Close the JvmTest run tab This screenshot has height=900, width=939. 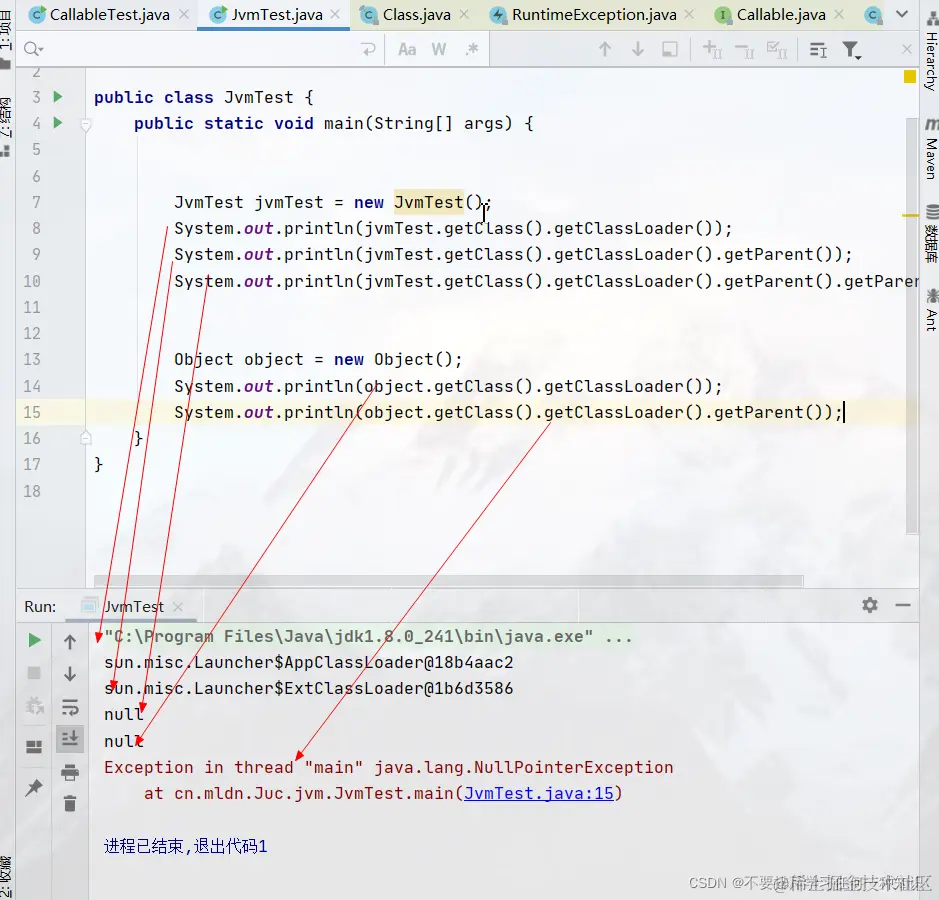(178, 607)
